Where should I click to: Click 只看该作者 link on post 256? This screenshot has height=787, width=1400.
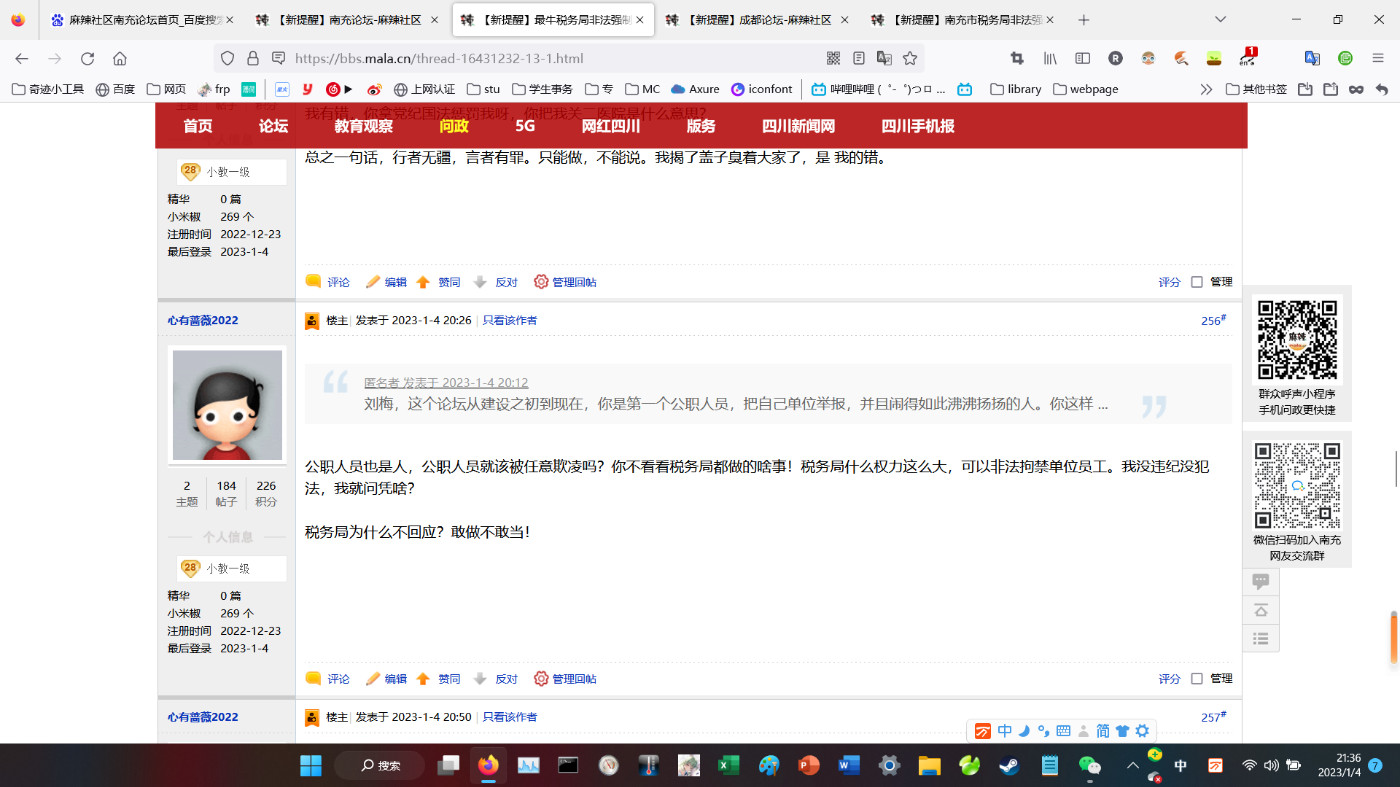pos(509,321)
